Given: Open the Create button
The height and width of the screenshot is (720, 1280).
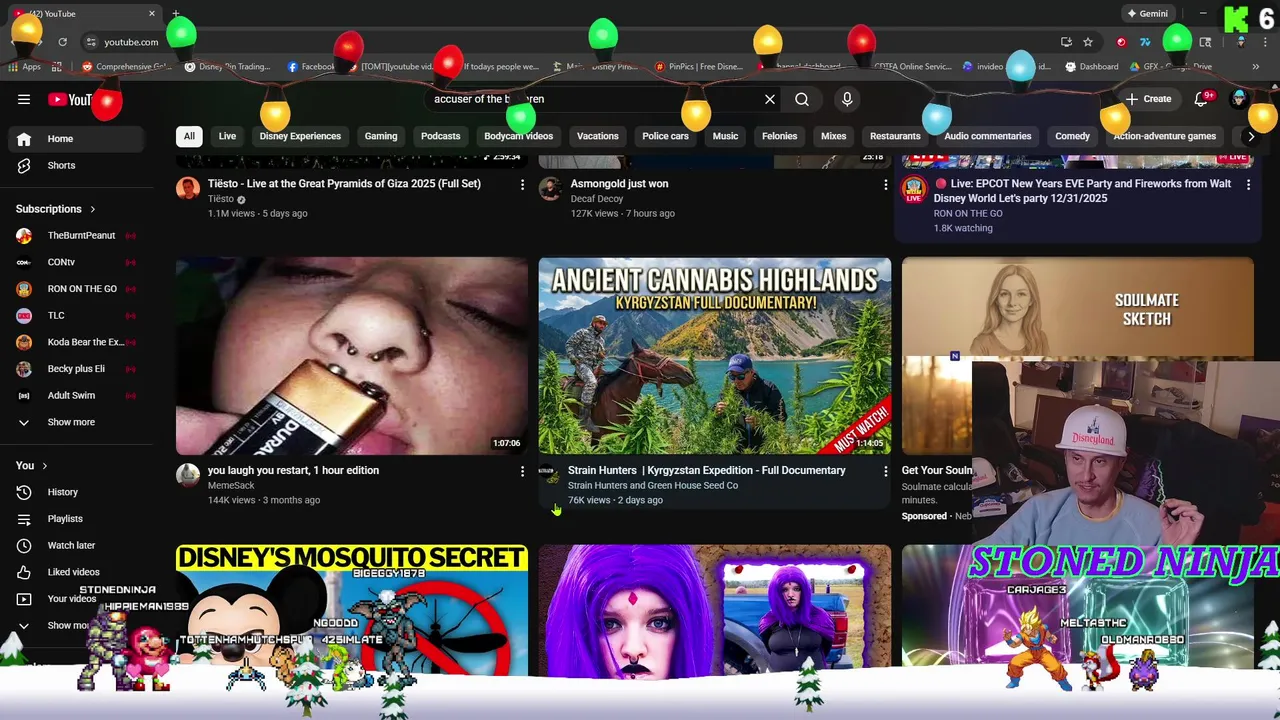Looking at the screenshot, I should 1148,99.
